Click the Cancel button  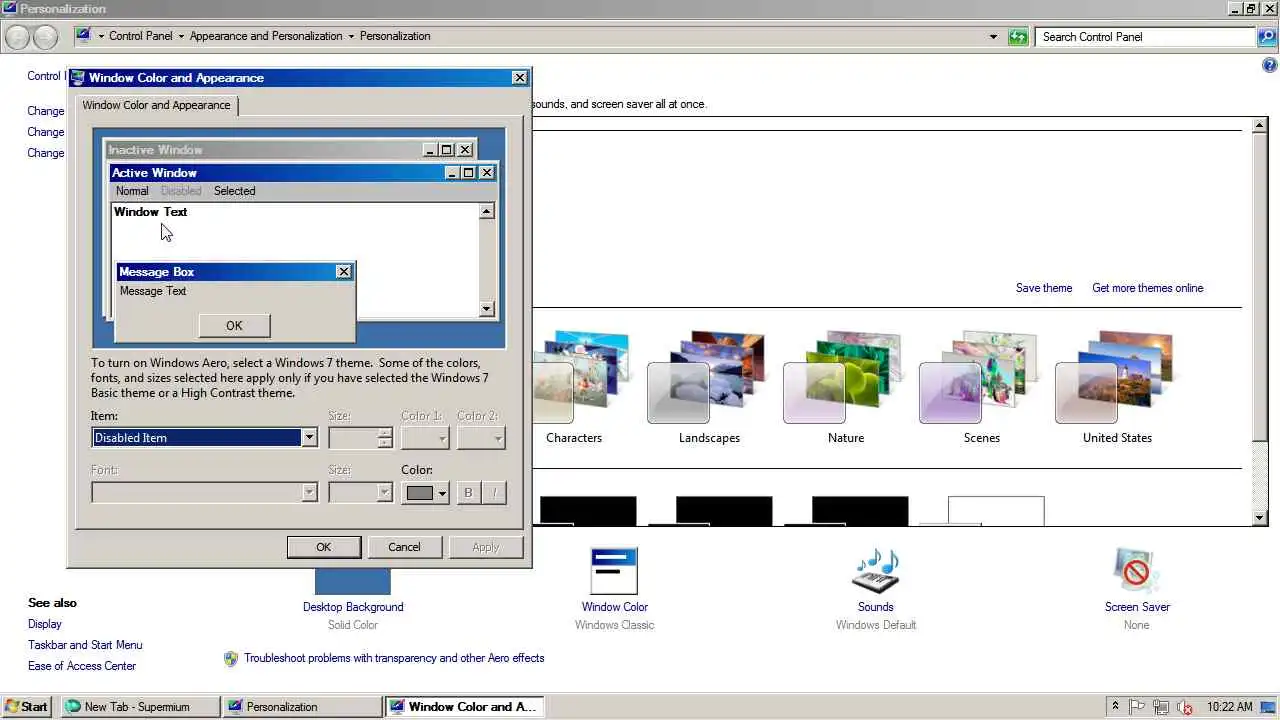[404, 547]
